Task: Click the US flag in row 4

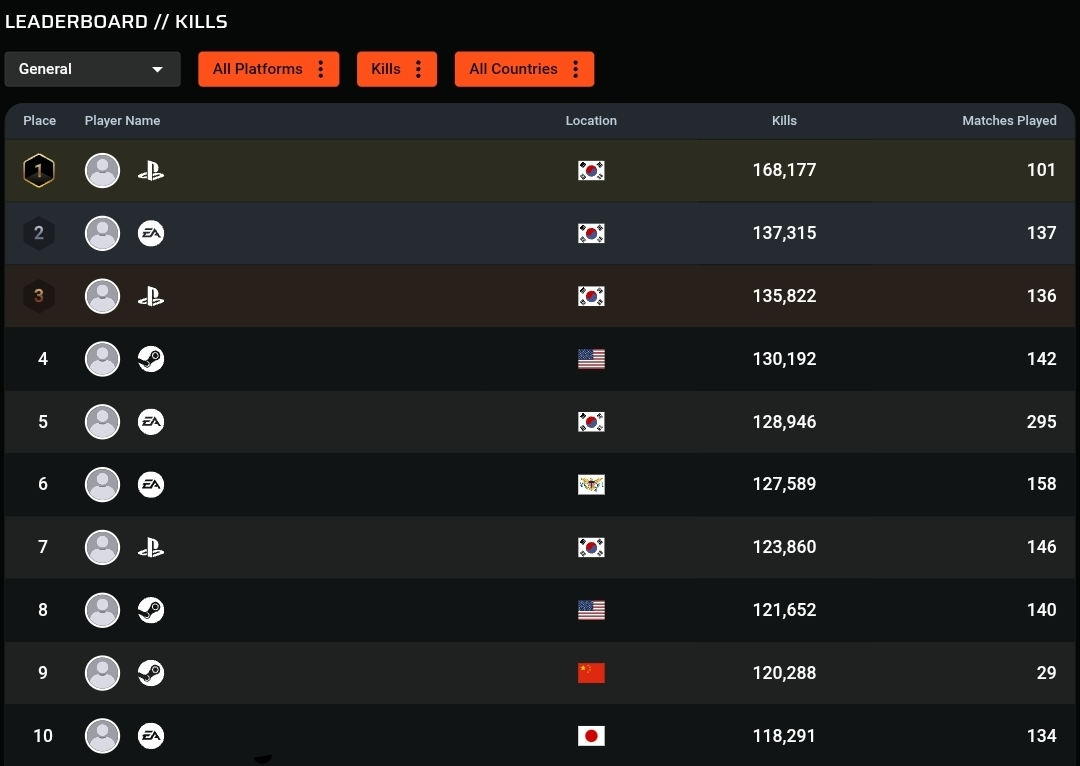Action: point(591,359)
